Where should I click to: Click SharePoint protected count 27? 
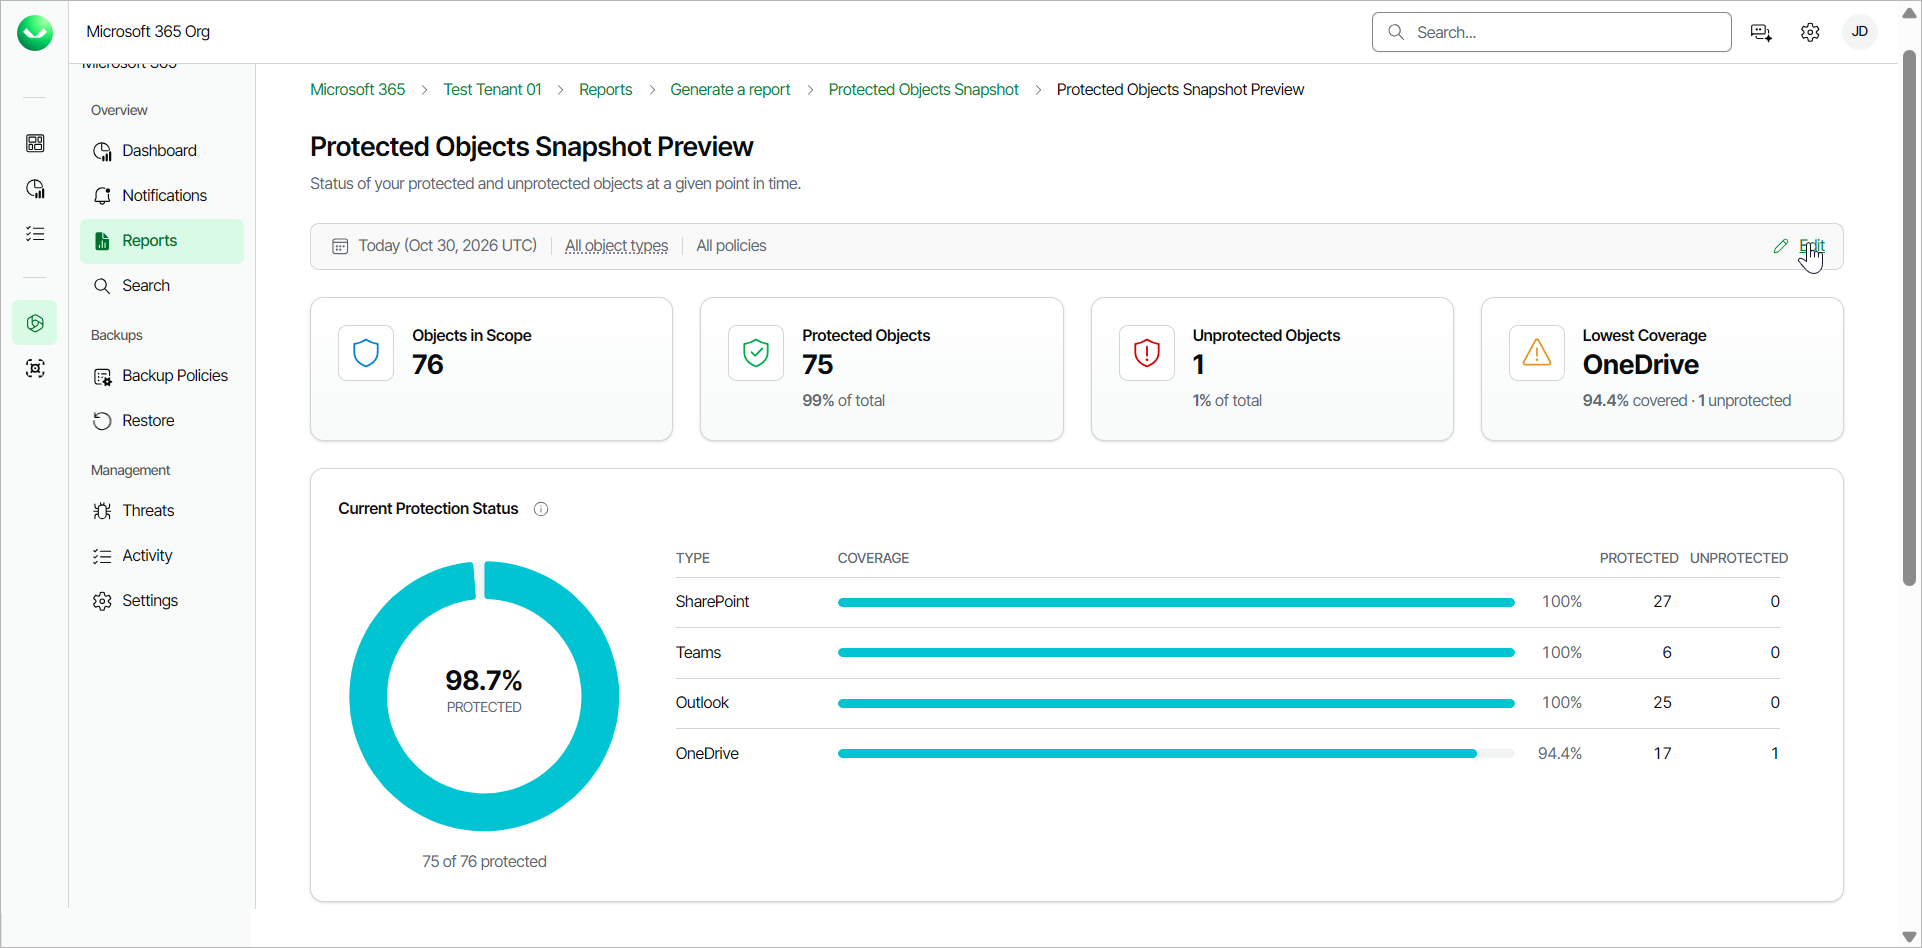click(1662, 602)
